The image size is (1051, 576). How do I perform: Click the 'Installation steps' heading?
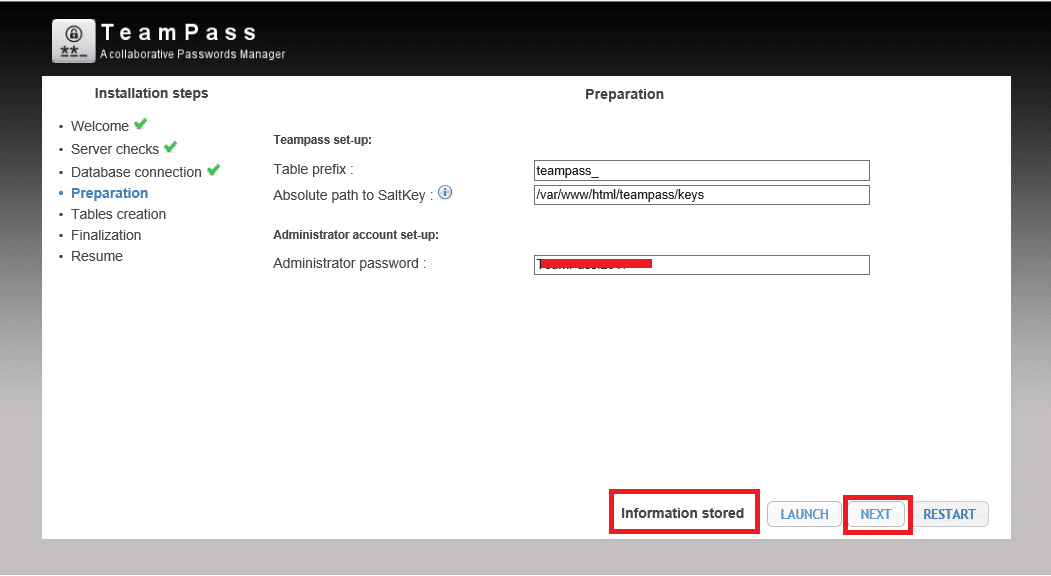click(x=151, y=93)
